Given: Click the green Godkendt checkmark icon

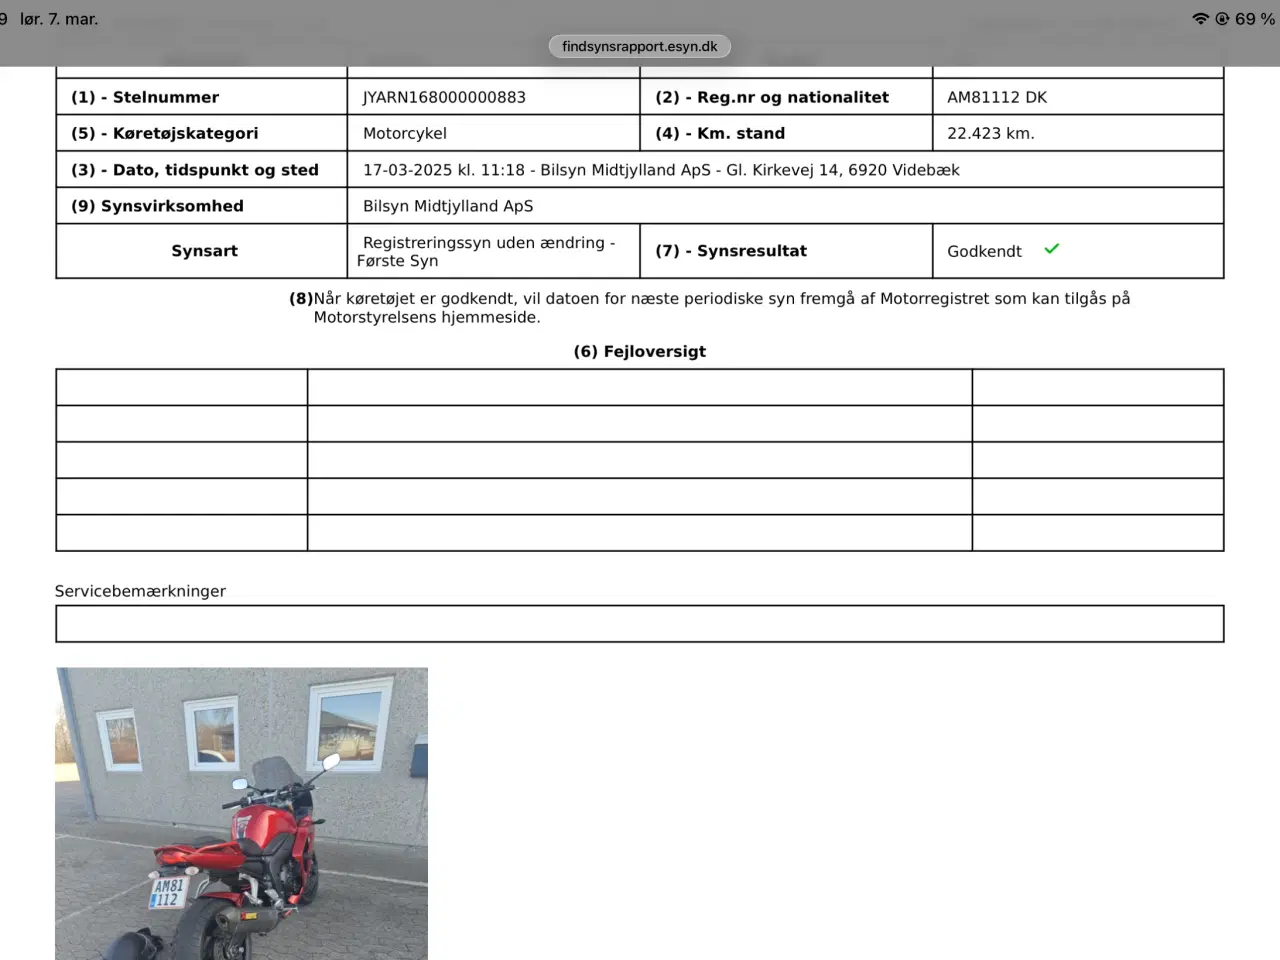Looking at the screenshot, I should pyautogui.click(x=1051, y=249).
